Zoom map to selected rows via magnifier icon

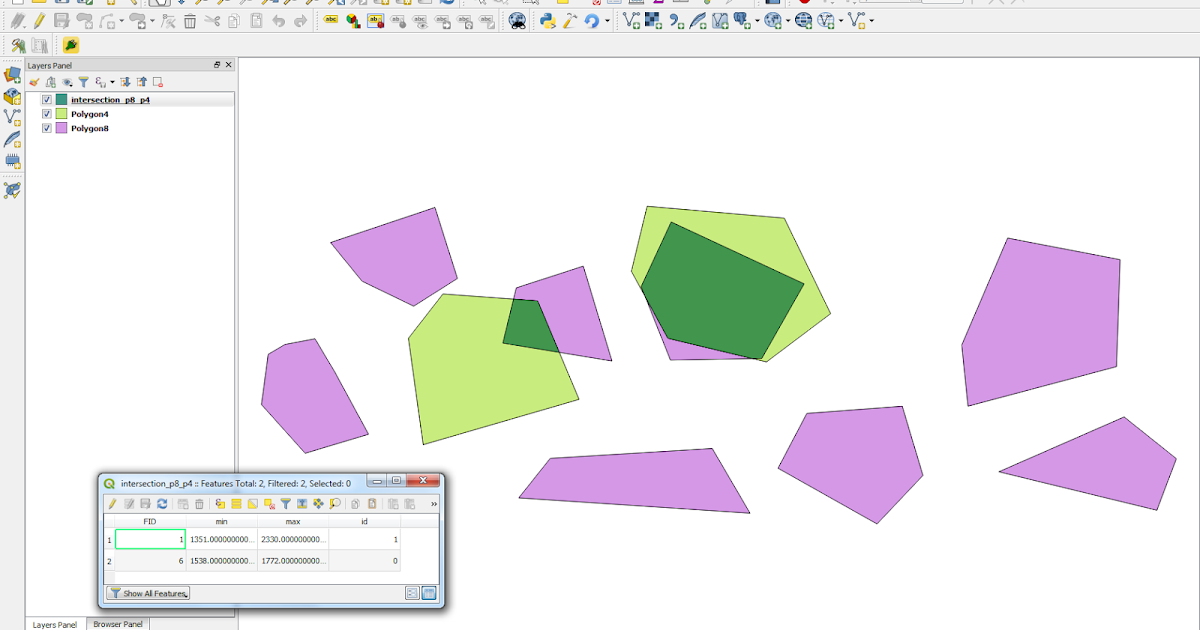[335, 503]
